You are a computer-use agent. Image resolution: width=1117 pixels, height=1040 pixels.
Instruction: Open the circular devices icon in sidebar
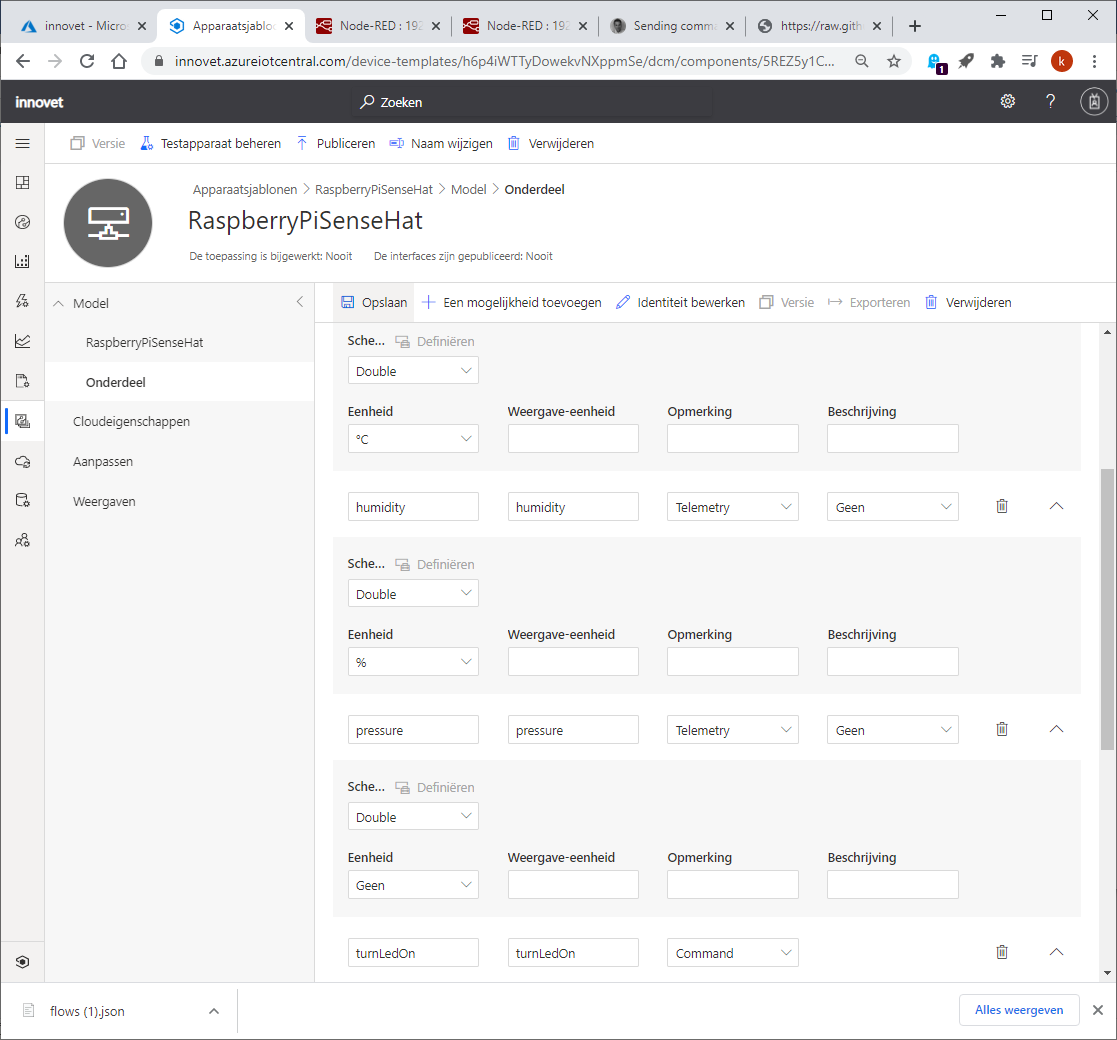click(x=23, y=222)
